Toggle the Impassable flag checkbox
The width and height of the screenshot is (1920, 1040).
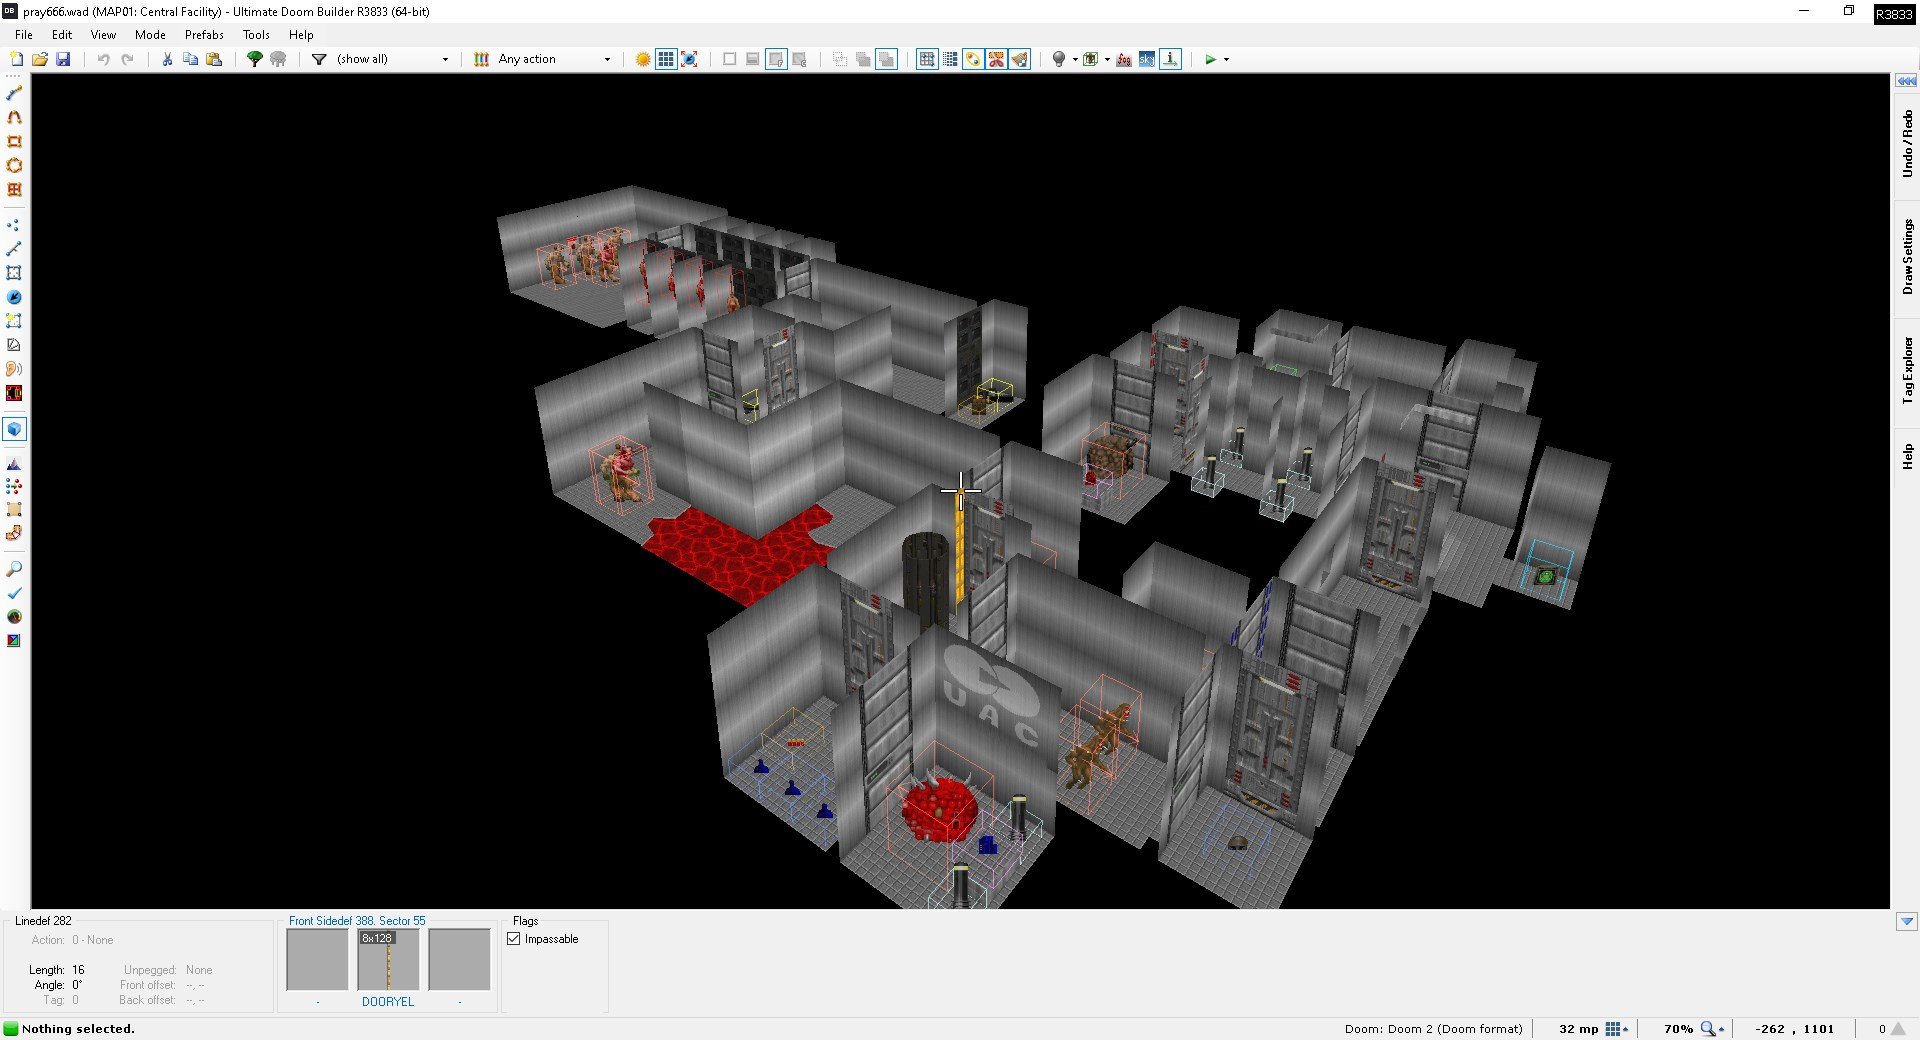click(x=514, y=939)
